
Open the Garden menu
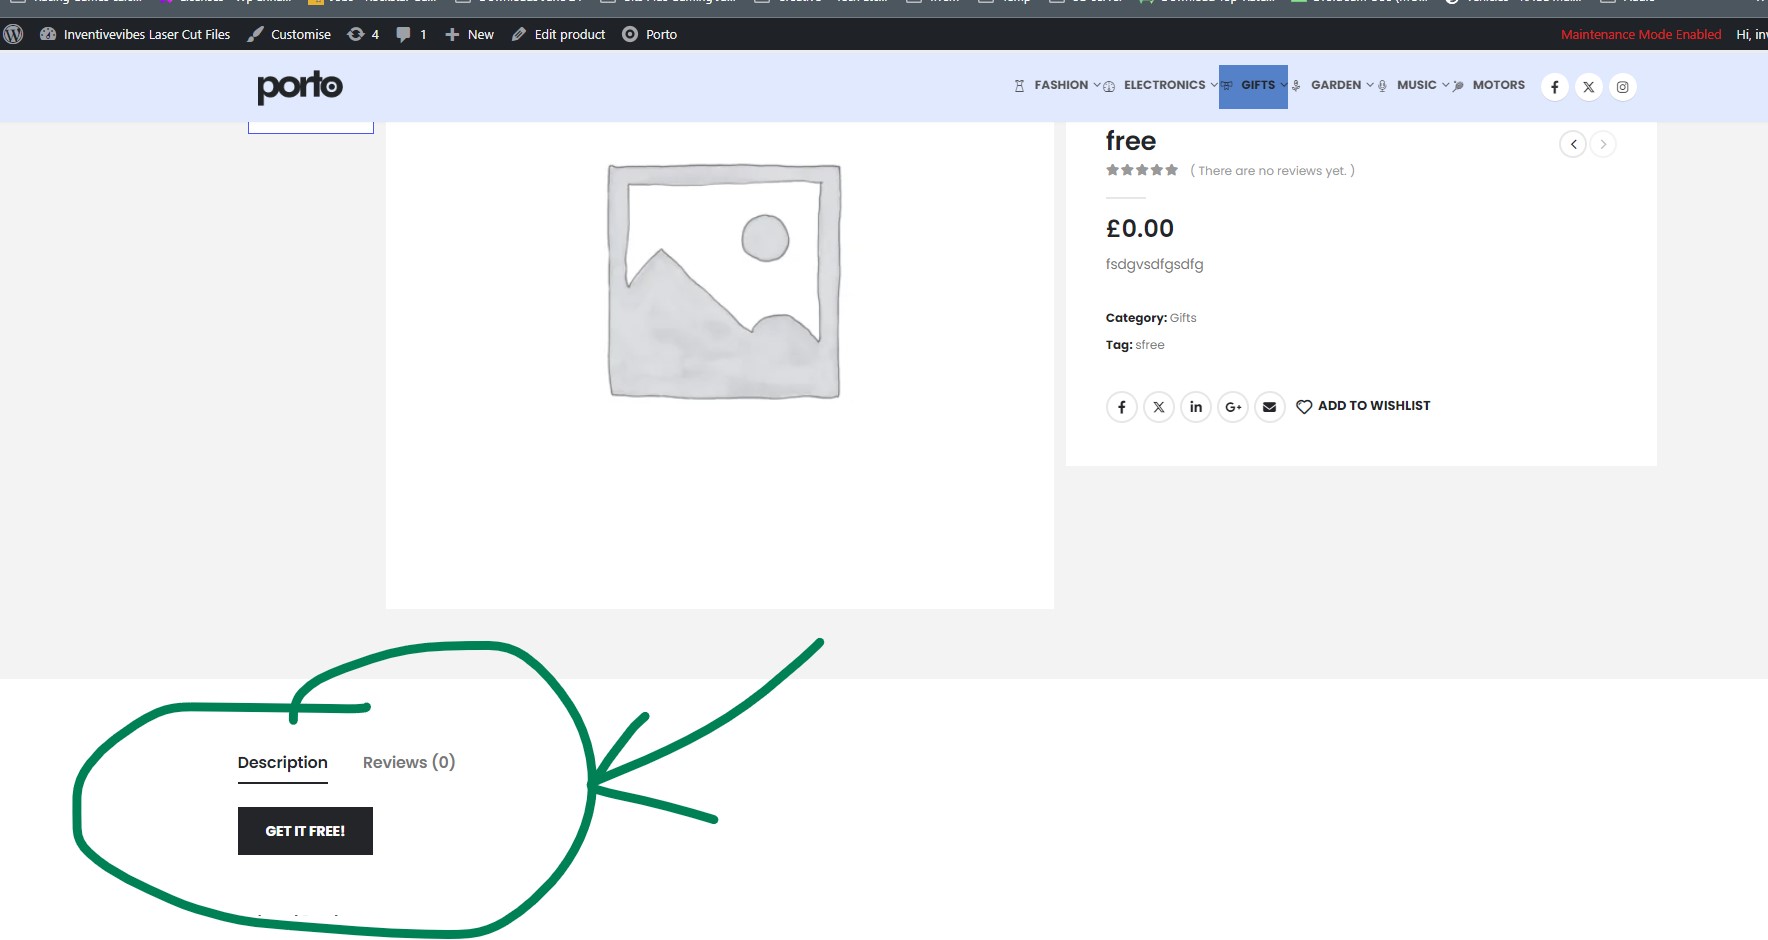point(1334,85)
